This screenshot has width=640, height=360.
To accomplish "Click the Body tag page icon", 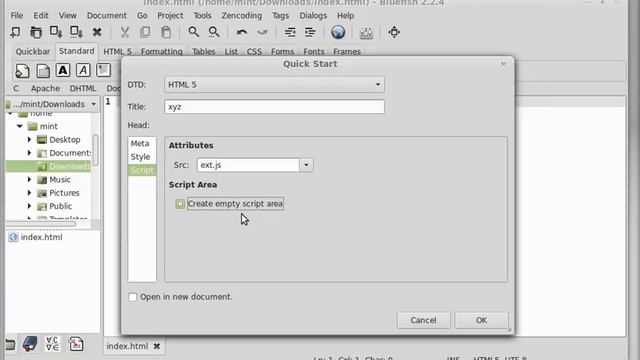I will pos(43,71).
